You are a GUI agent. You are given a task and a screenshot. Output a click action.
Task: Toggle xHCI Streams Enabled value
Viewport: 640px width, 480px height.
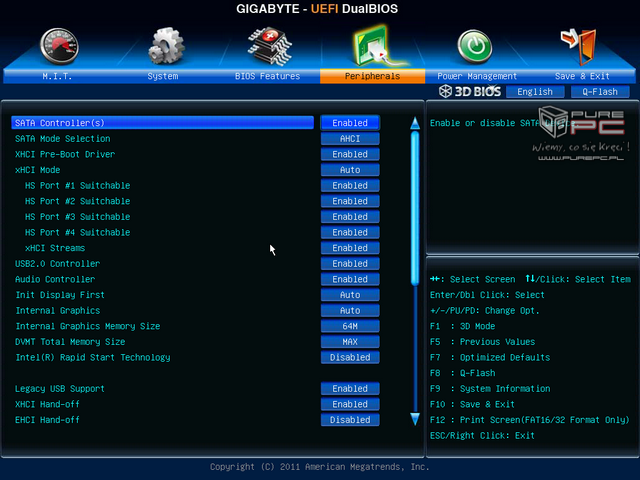click(350, 248)
